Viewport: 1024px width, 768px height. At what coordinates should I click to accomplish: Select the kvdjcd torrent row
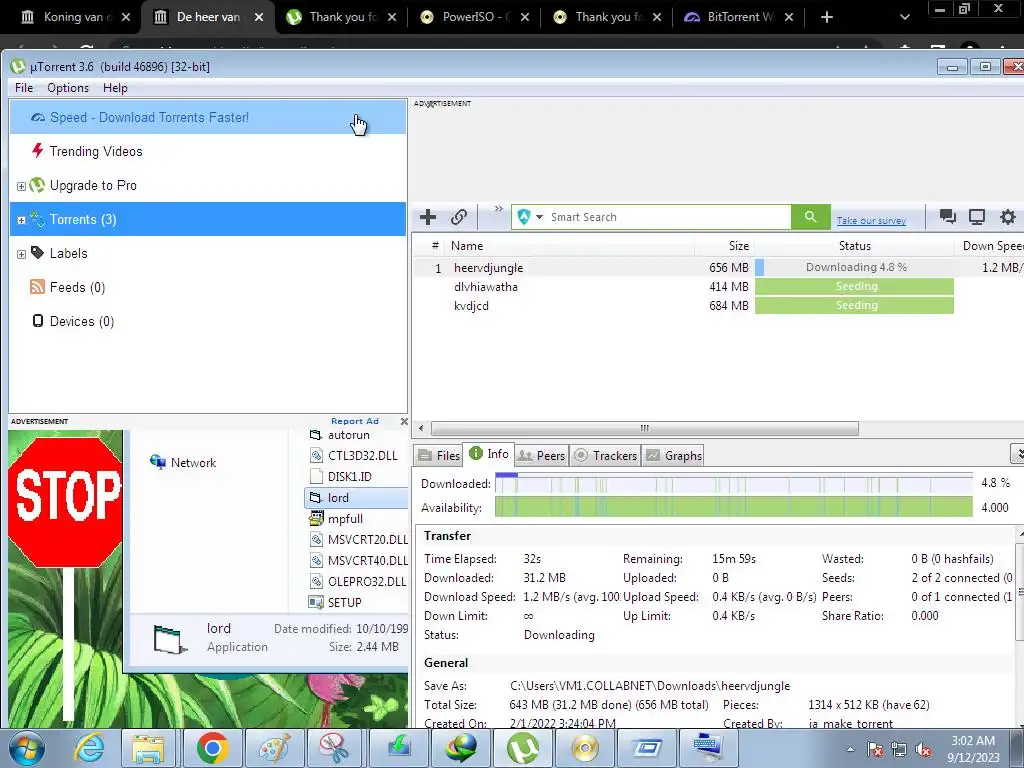[718, 305]
